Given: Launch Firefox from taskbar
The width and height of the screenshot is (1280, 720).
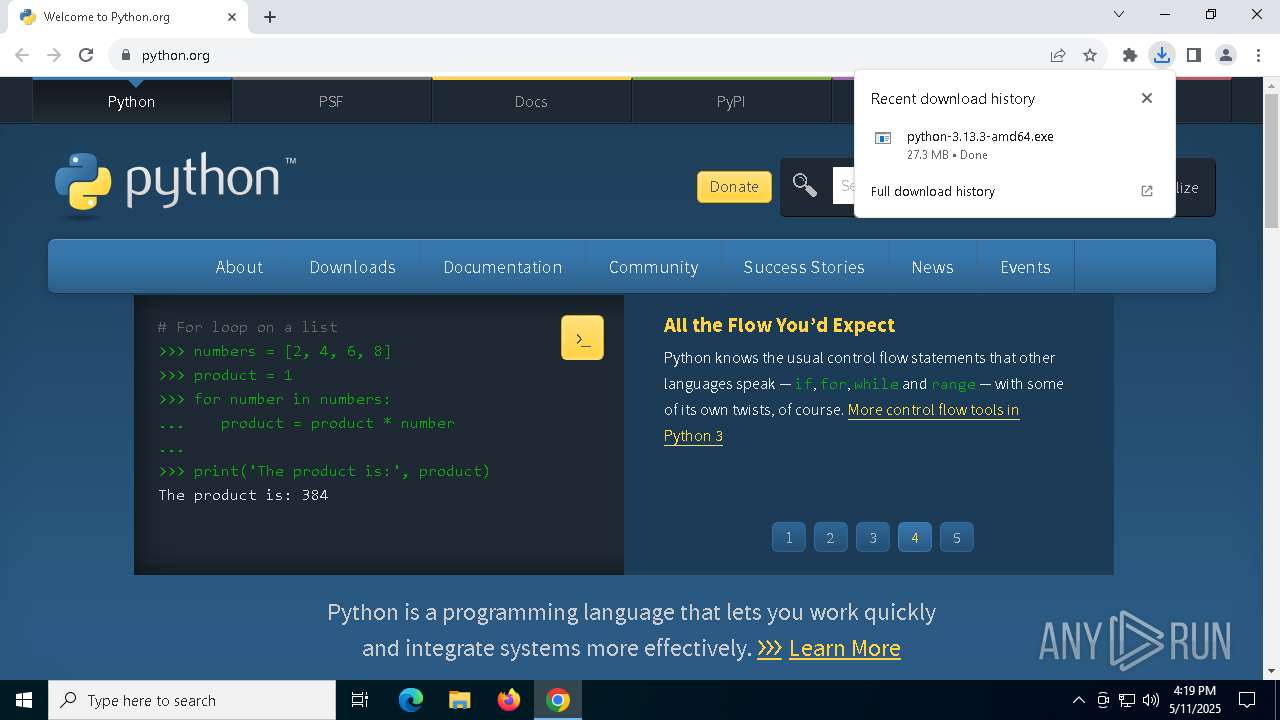Looking at the screenshot, I should (509, 700).
